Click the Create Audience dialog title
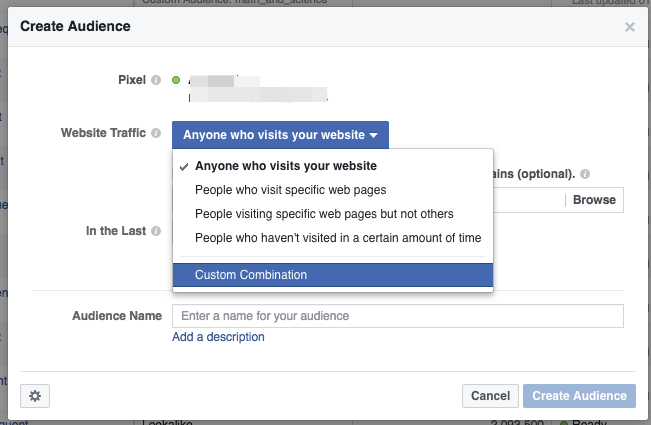The height and width of the screenshot is (425, 651). 76,26
